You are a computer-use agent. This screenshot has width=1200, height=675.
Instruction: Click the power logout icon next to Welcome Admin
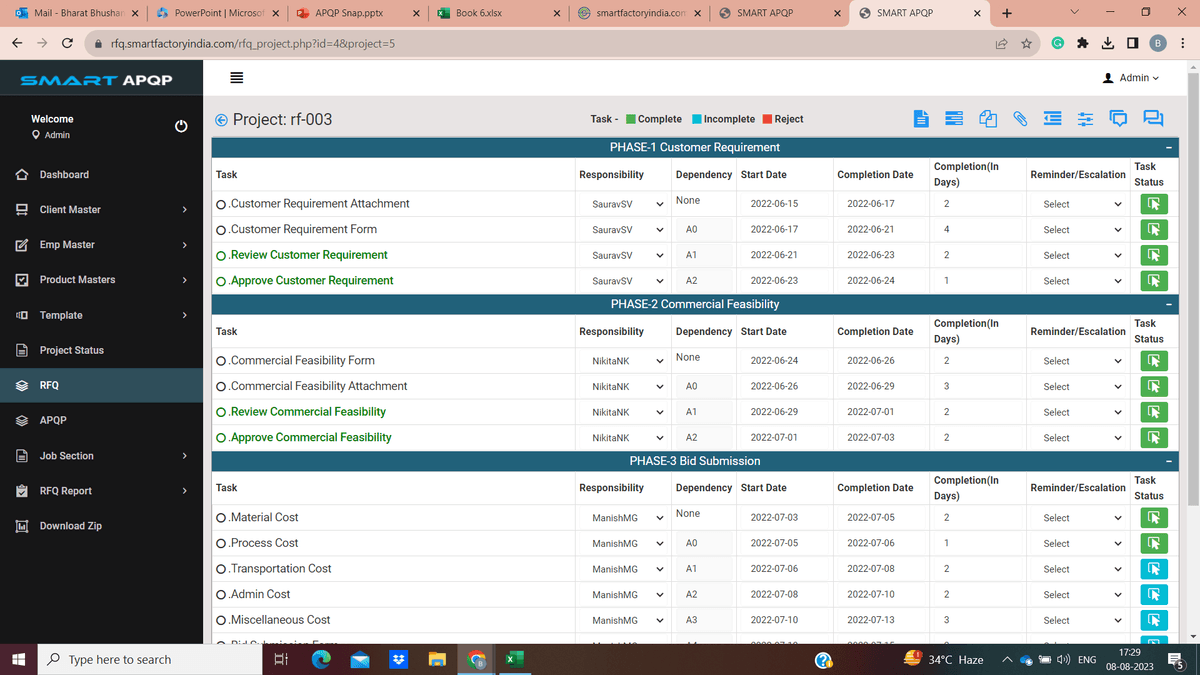pyautogui.click(x=180, y=125)
